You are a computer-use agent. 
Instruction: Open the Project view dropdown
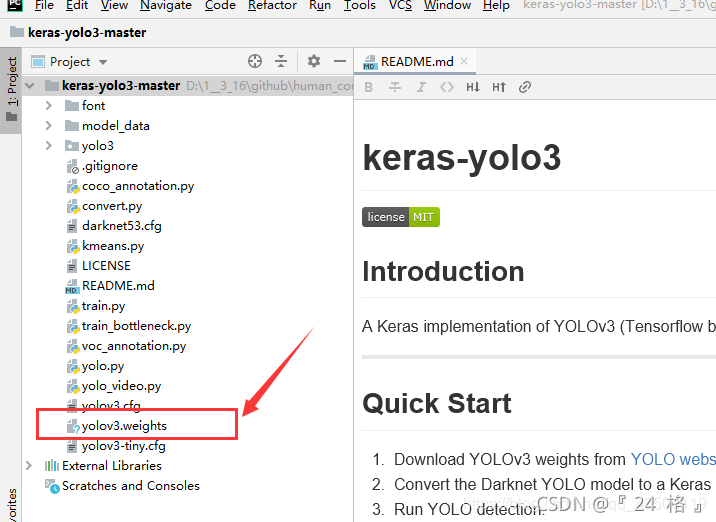(x=103, y=62)
